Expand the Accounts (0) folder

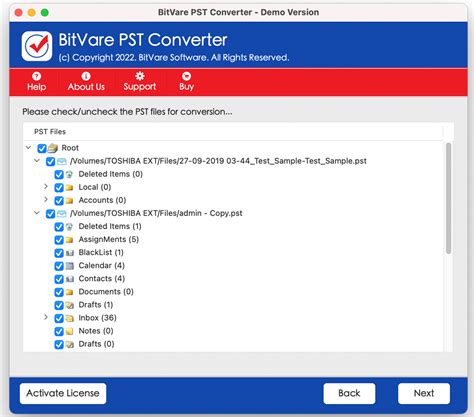click(46, 199)
